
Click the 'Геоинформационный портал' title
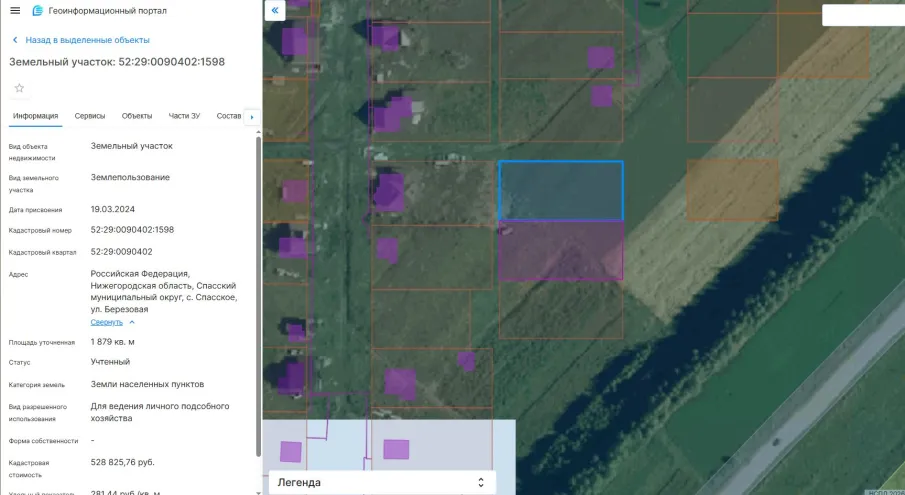pos(108,10)
